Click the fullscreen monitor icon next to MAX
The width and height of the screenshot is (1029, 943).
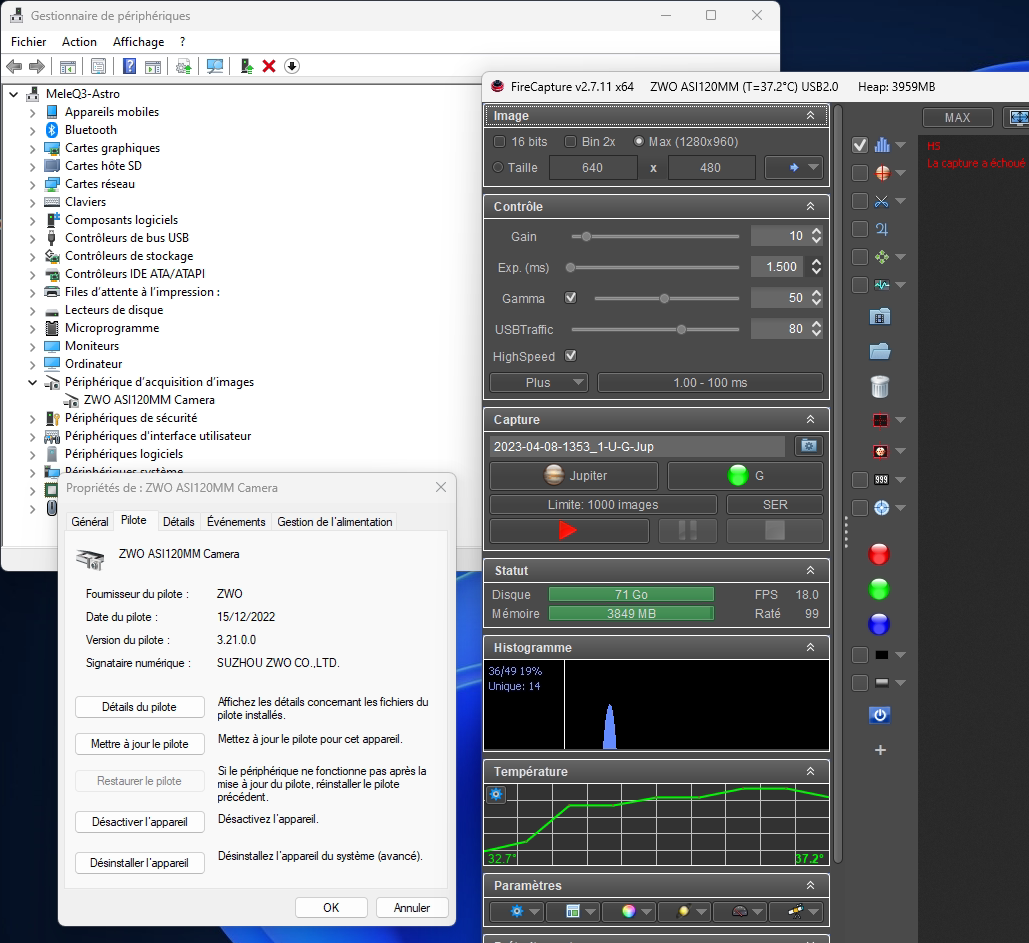[1018, 117]
